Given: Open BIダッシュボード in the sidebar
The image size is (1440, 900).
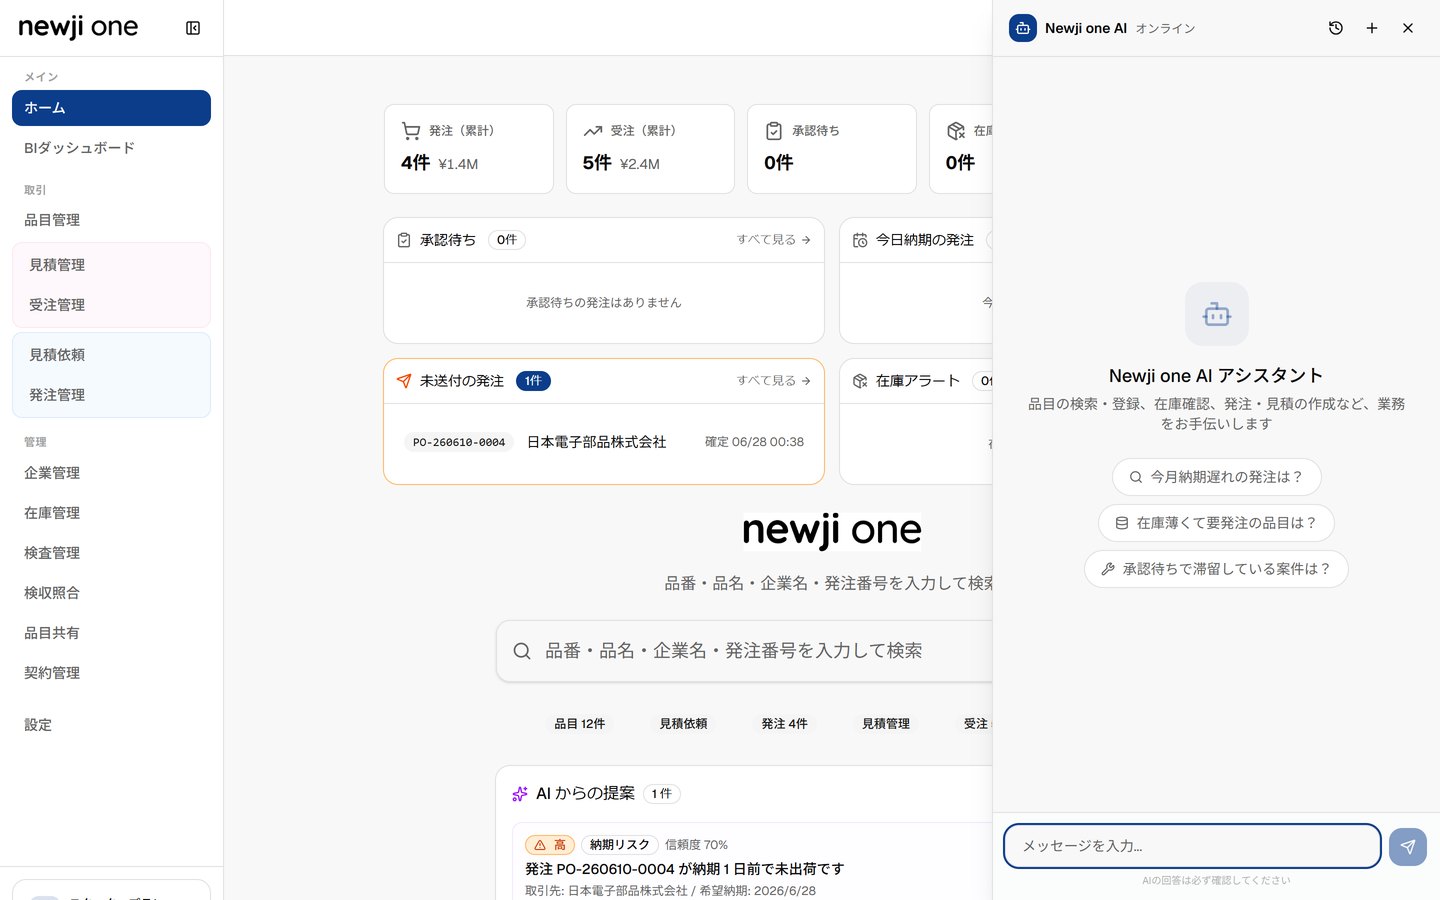Looking at the screenshot, I should (111, 148).
